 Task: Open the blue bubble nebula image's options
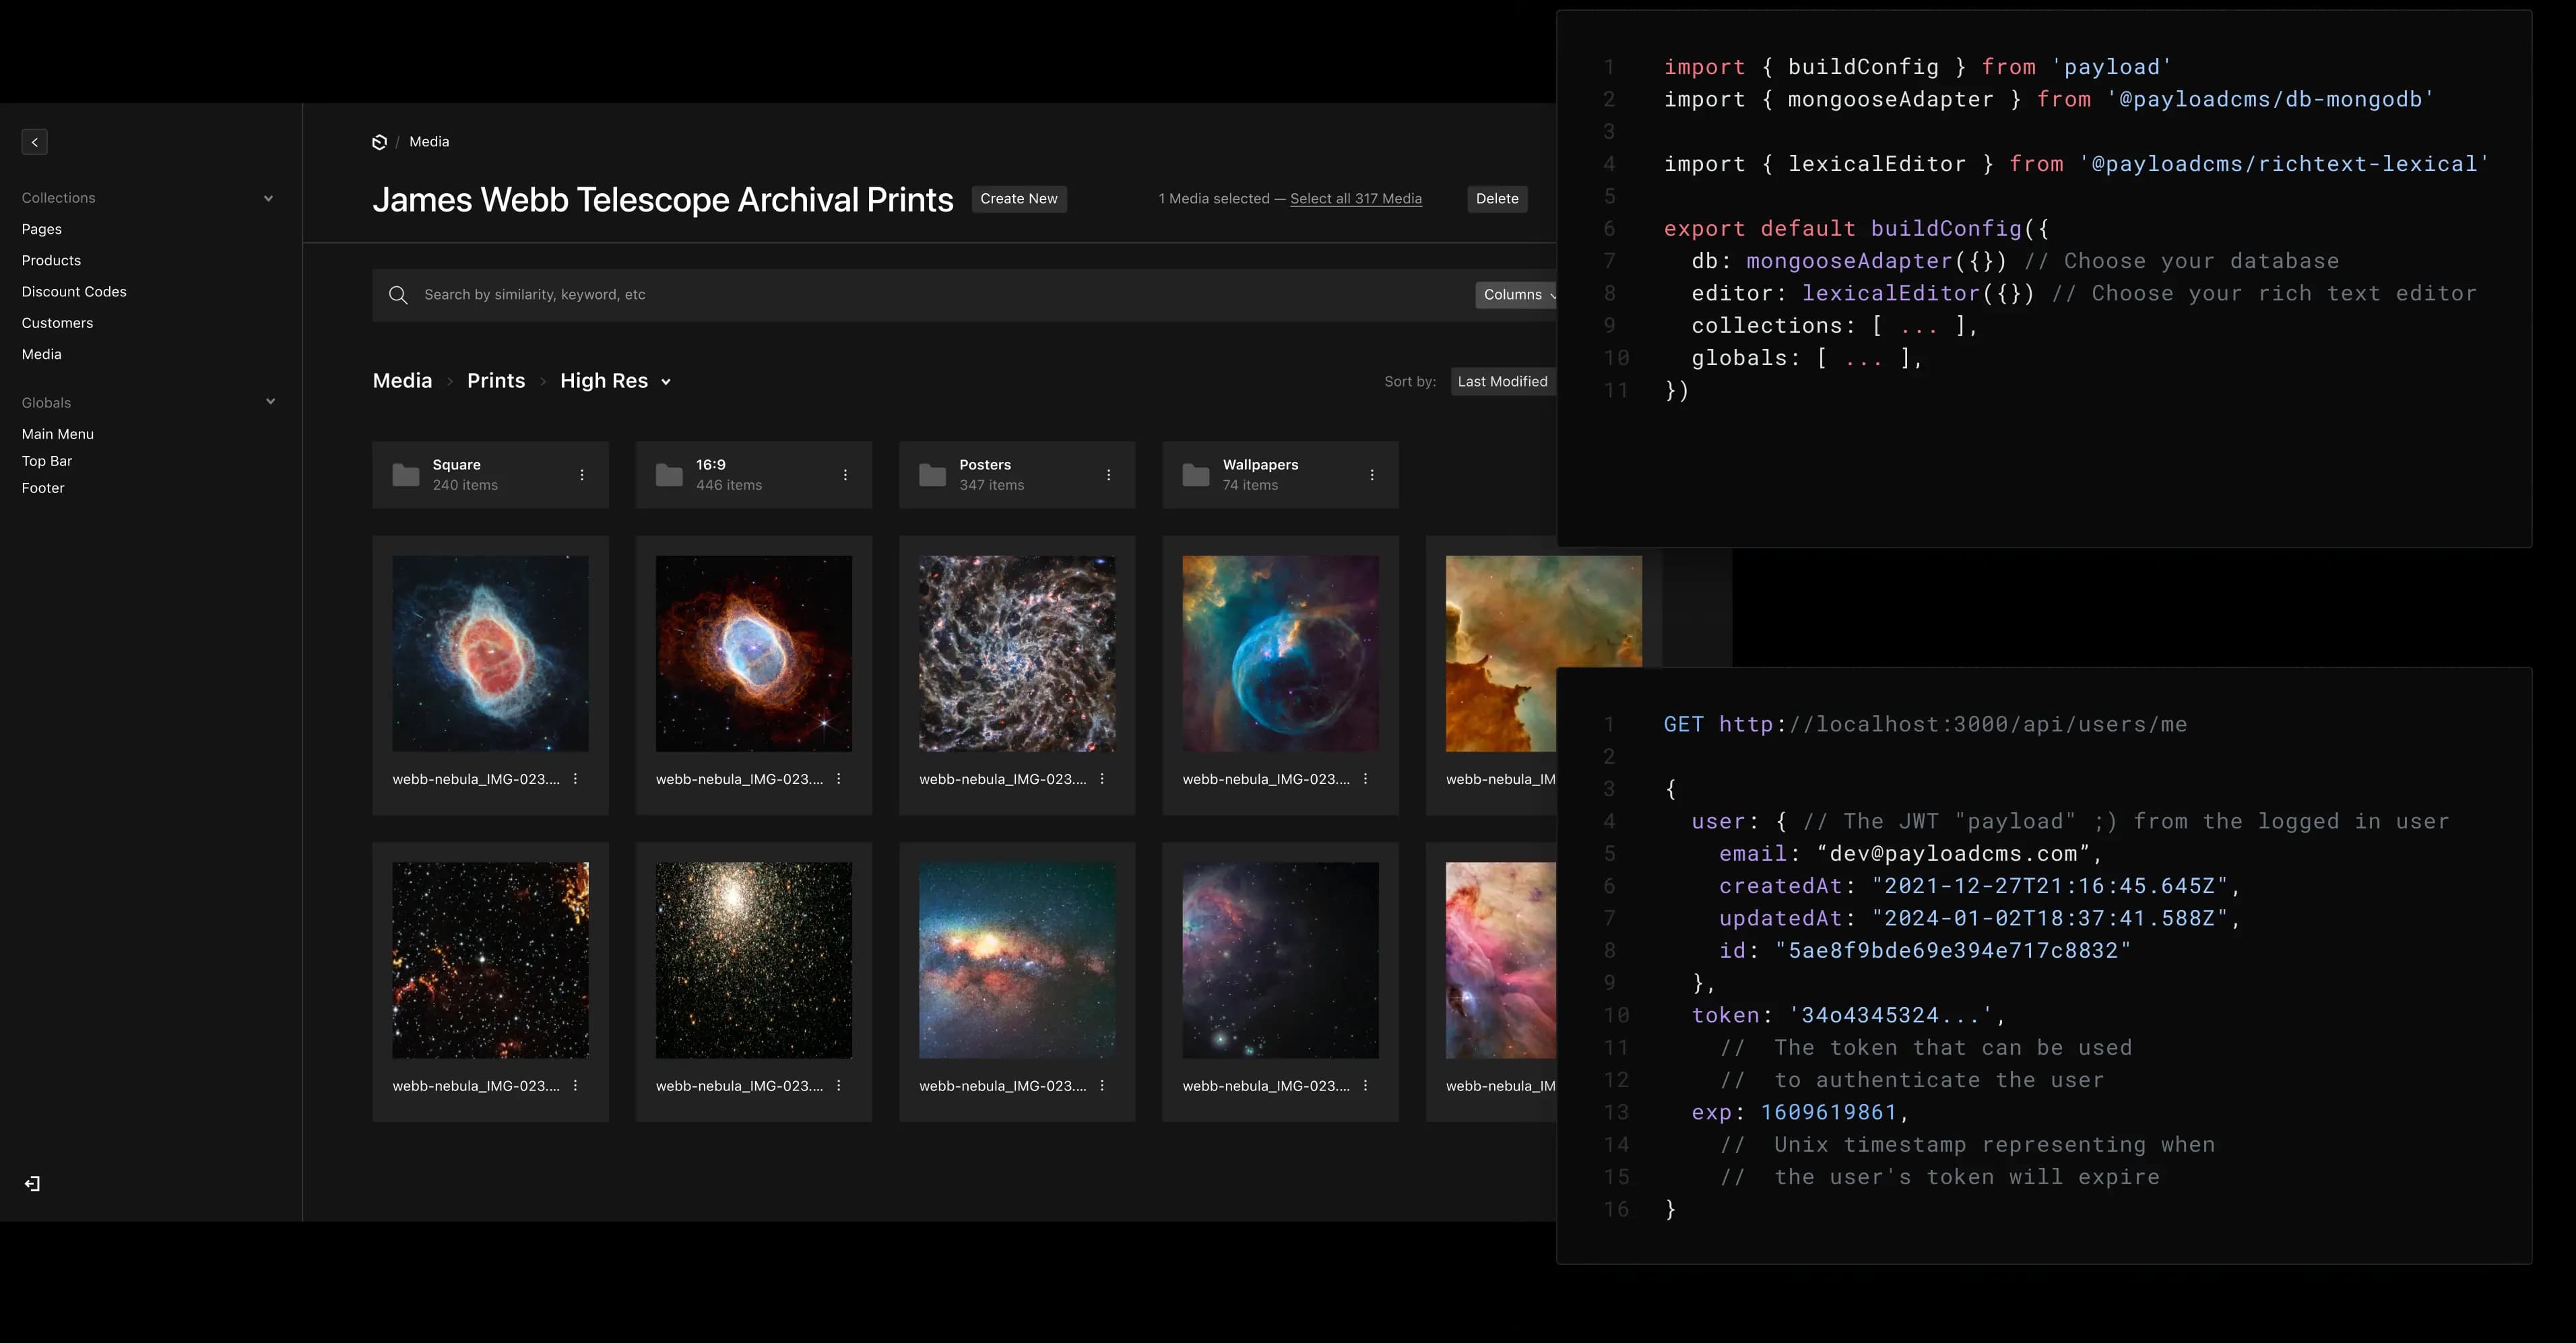[1365, 779]
